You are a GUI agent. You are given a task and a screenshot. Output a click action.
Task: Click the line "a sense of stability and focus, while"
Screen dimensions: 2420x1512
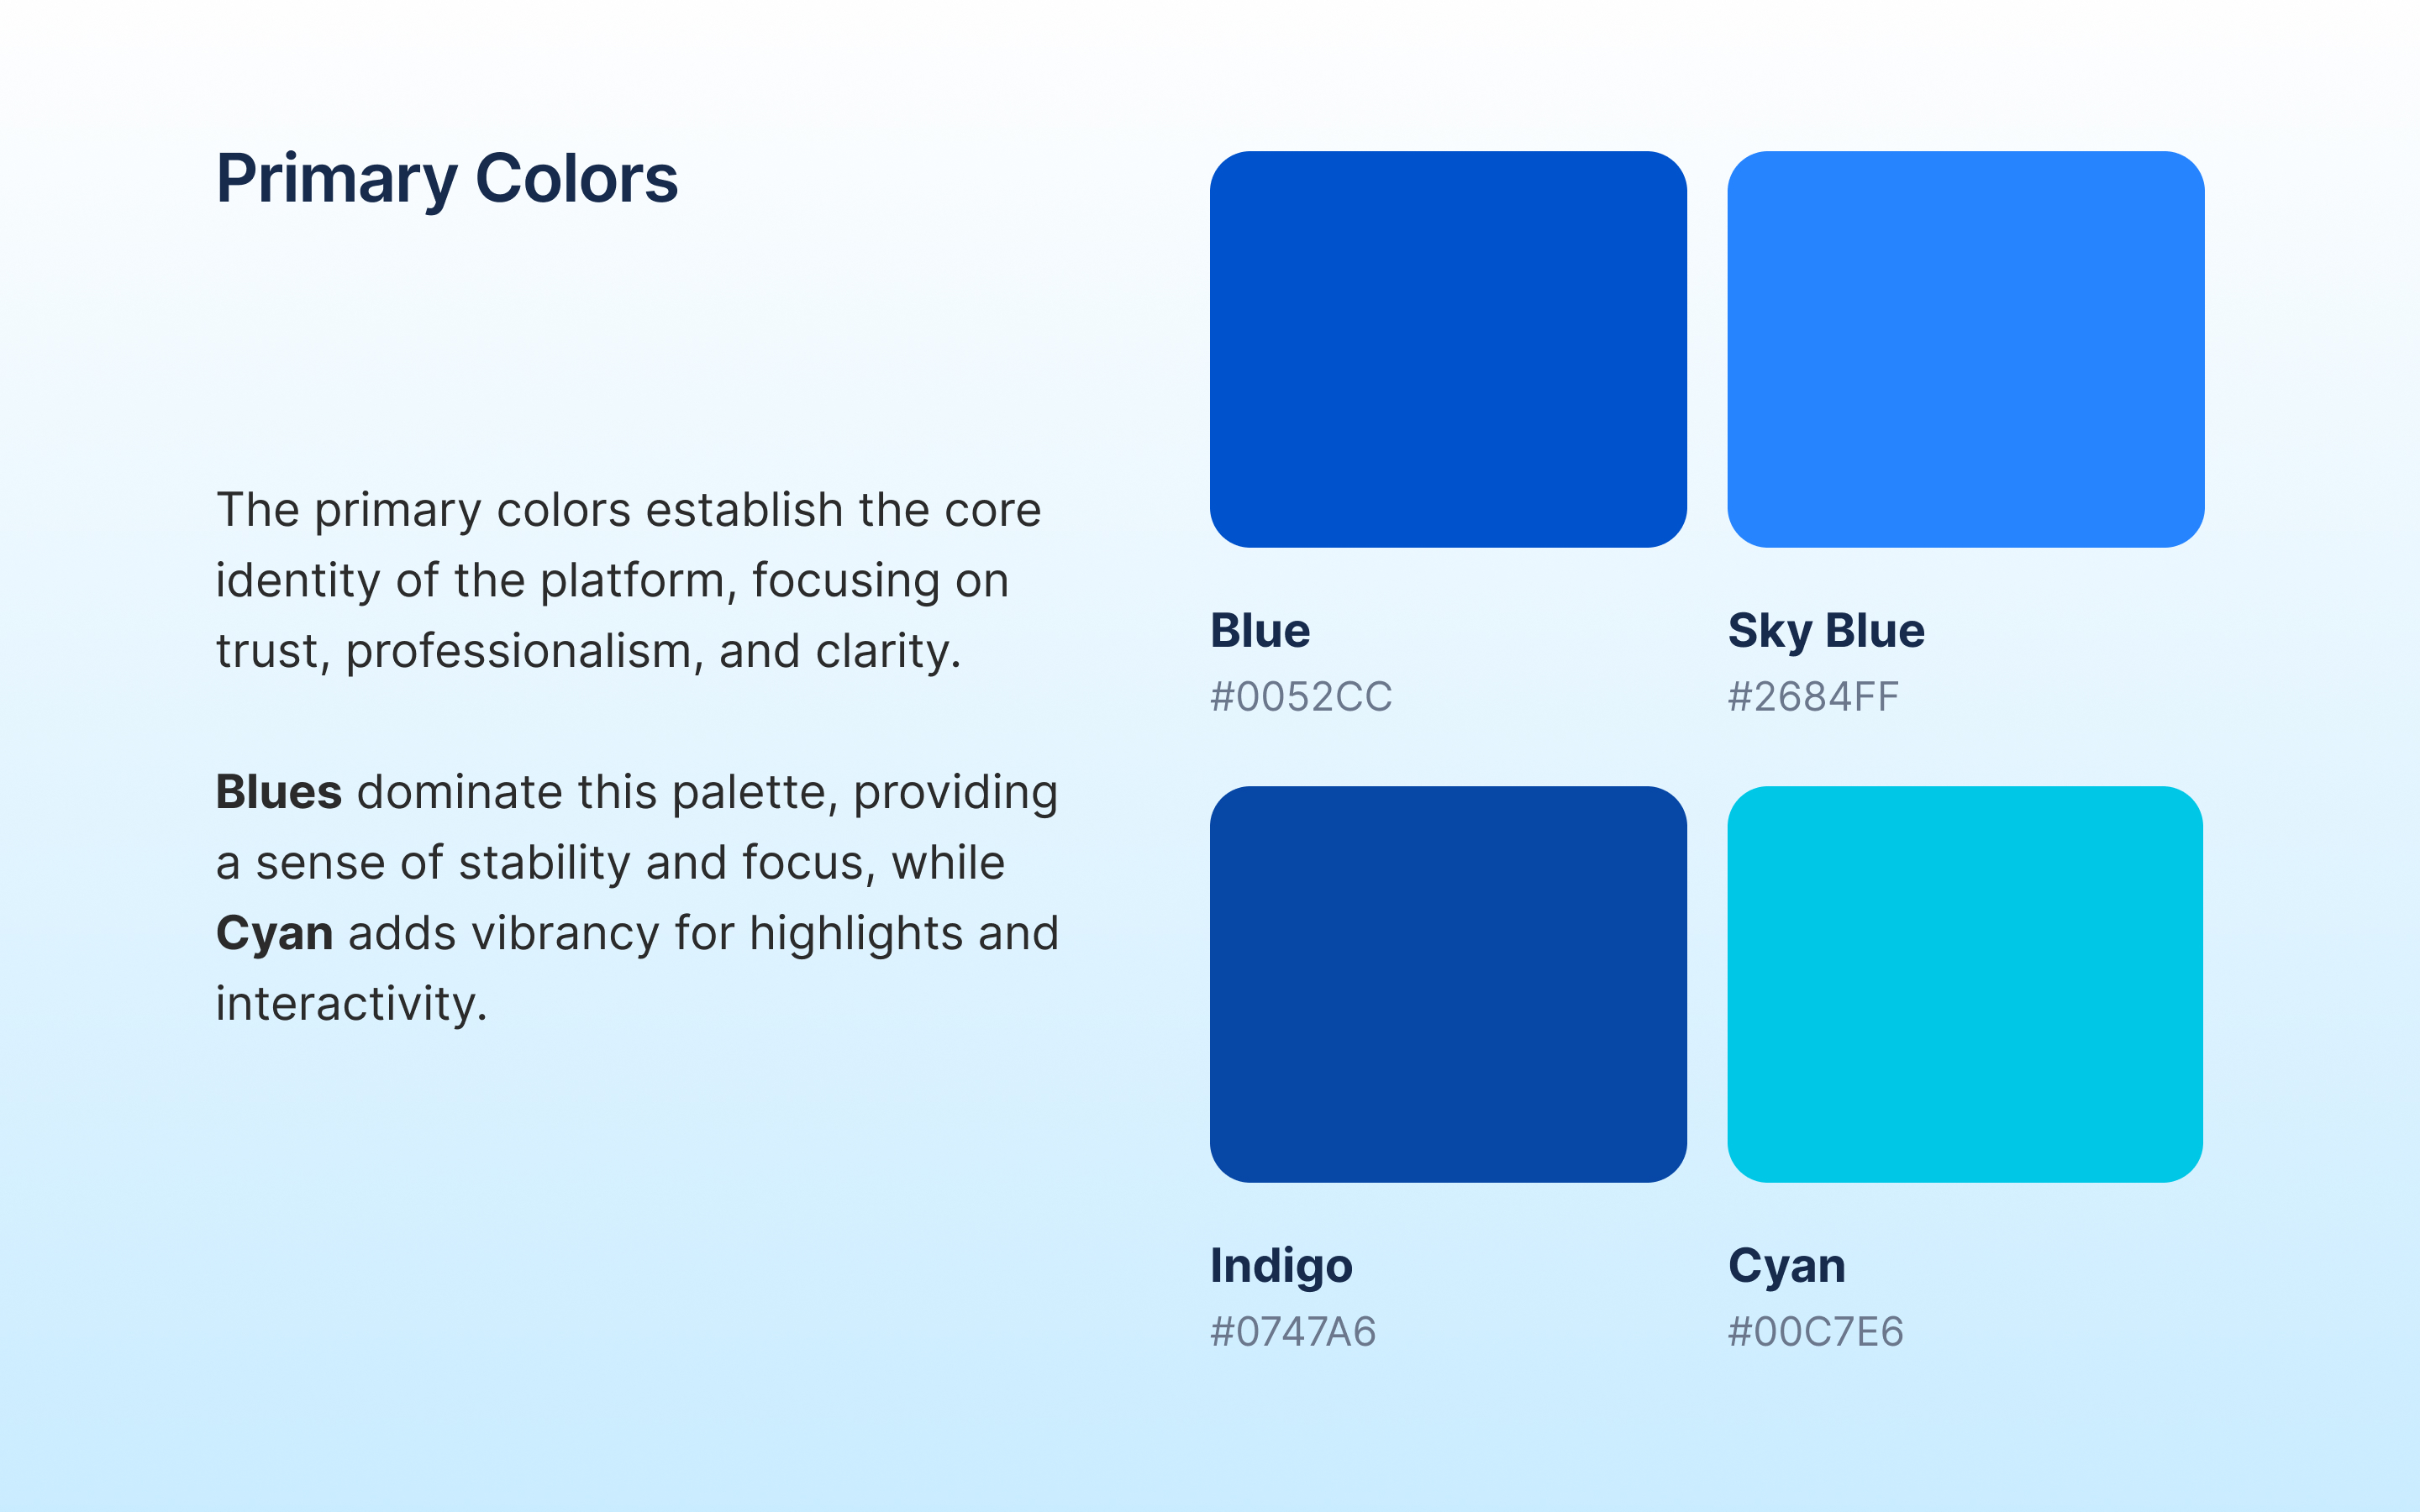click(610, 863)
